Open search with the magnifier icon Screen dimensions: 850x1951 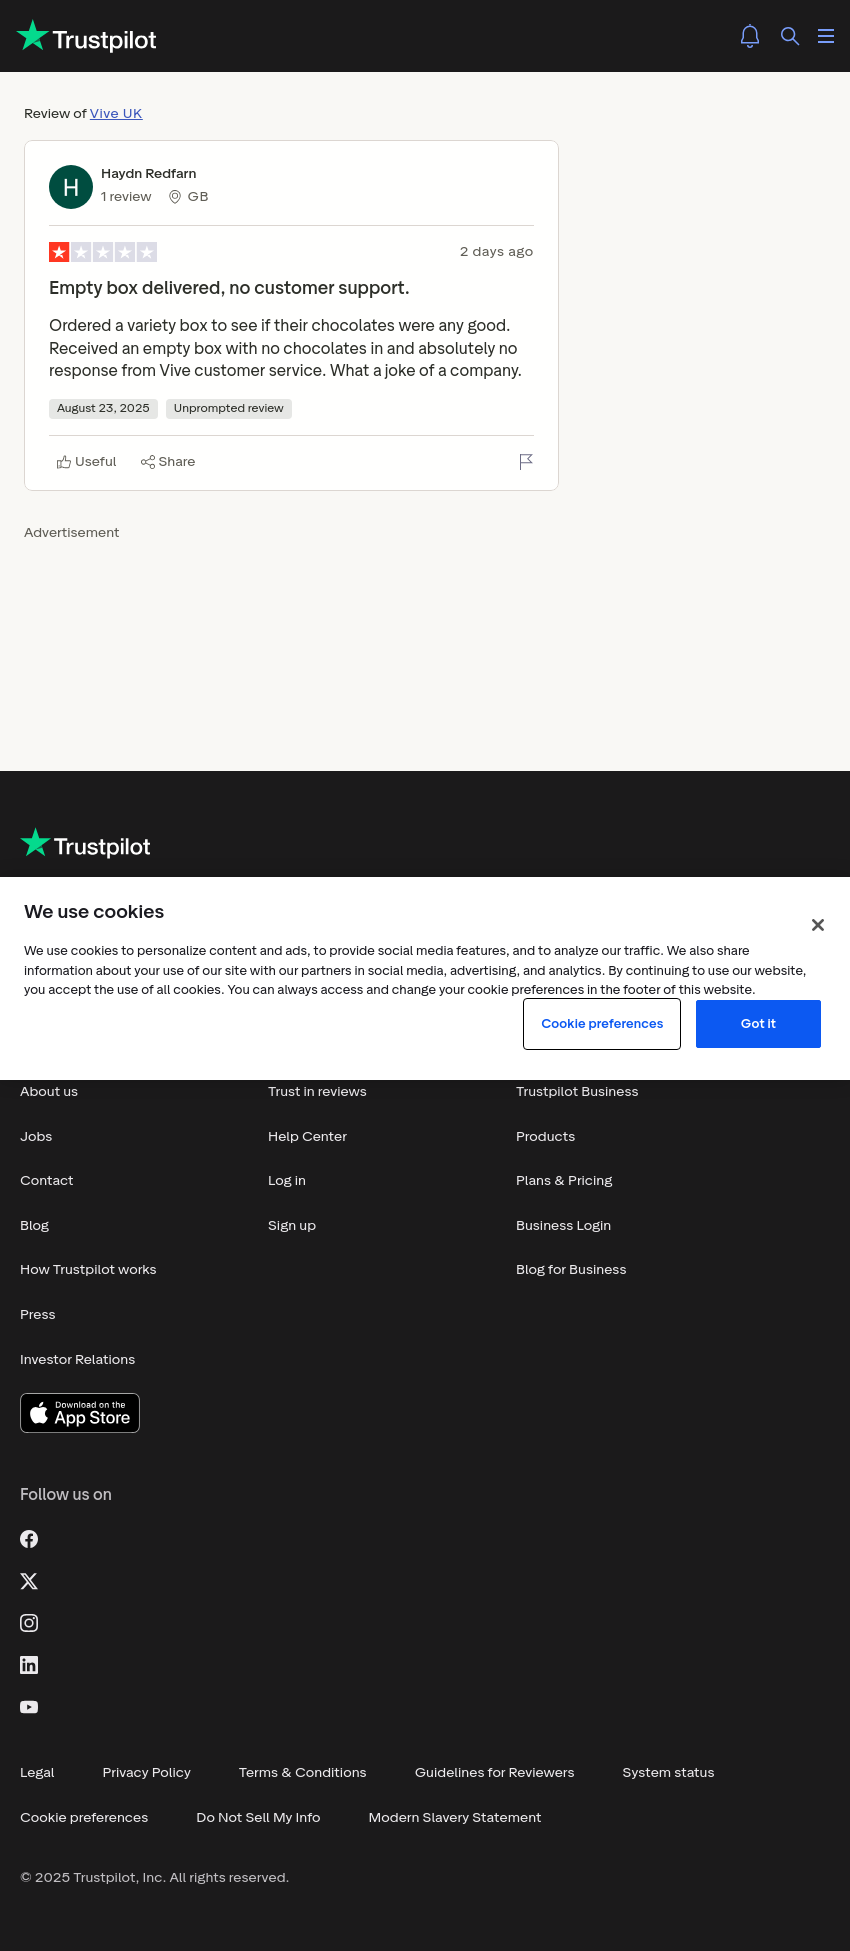click(790, 36)
